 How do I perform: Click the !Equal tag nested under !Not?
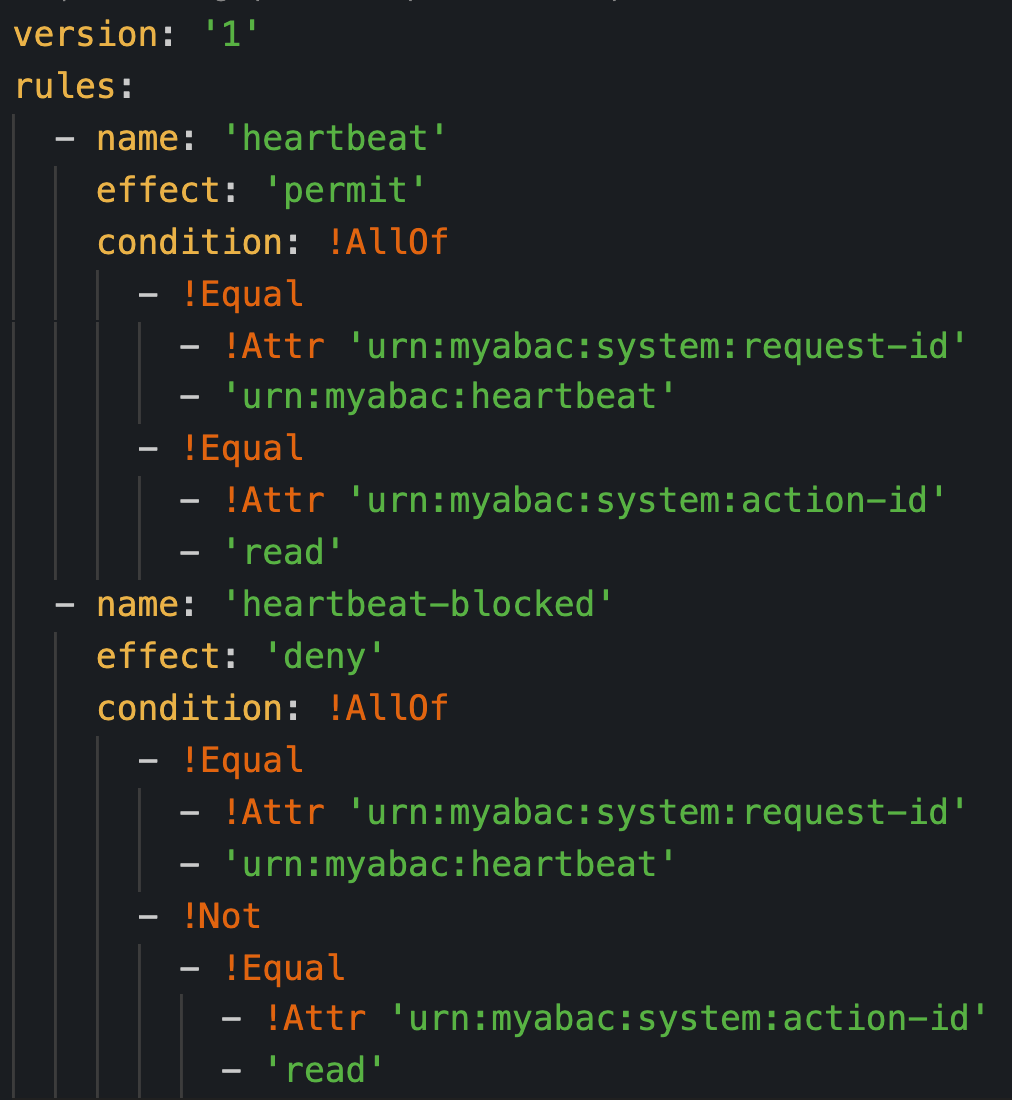pyautogui.click(x=283, y=968)
